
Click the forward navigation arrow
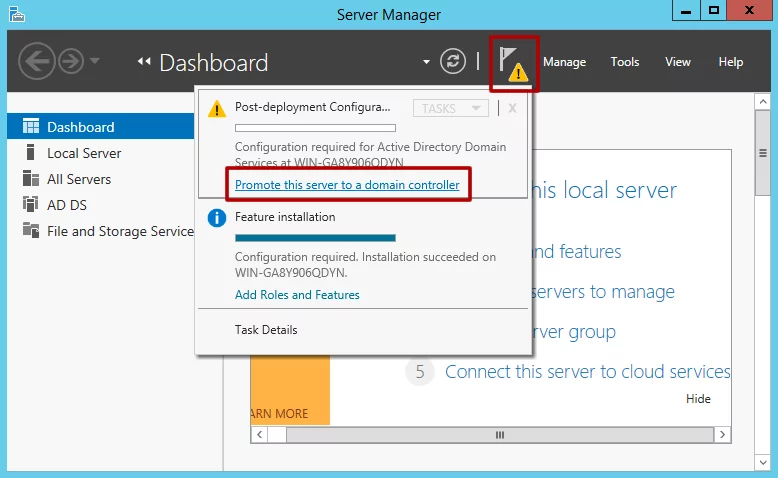(71, 62)
